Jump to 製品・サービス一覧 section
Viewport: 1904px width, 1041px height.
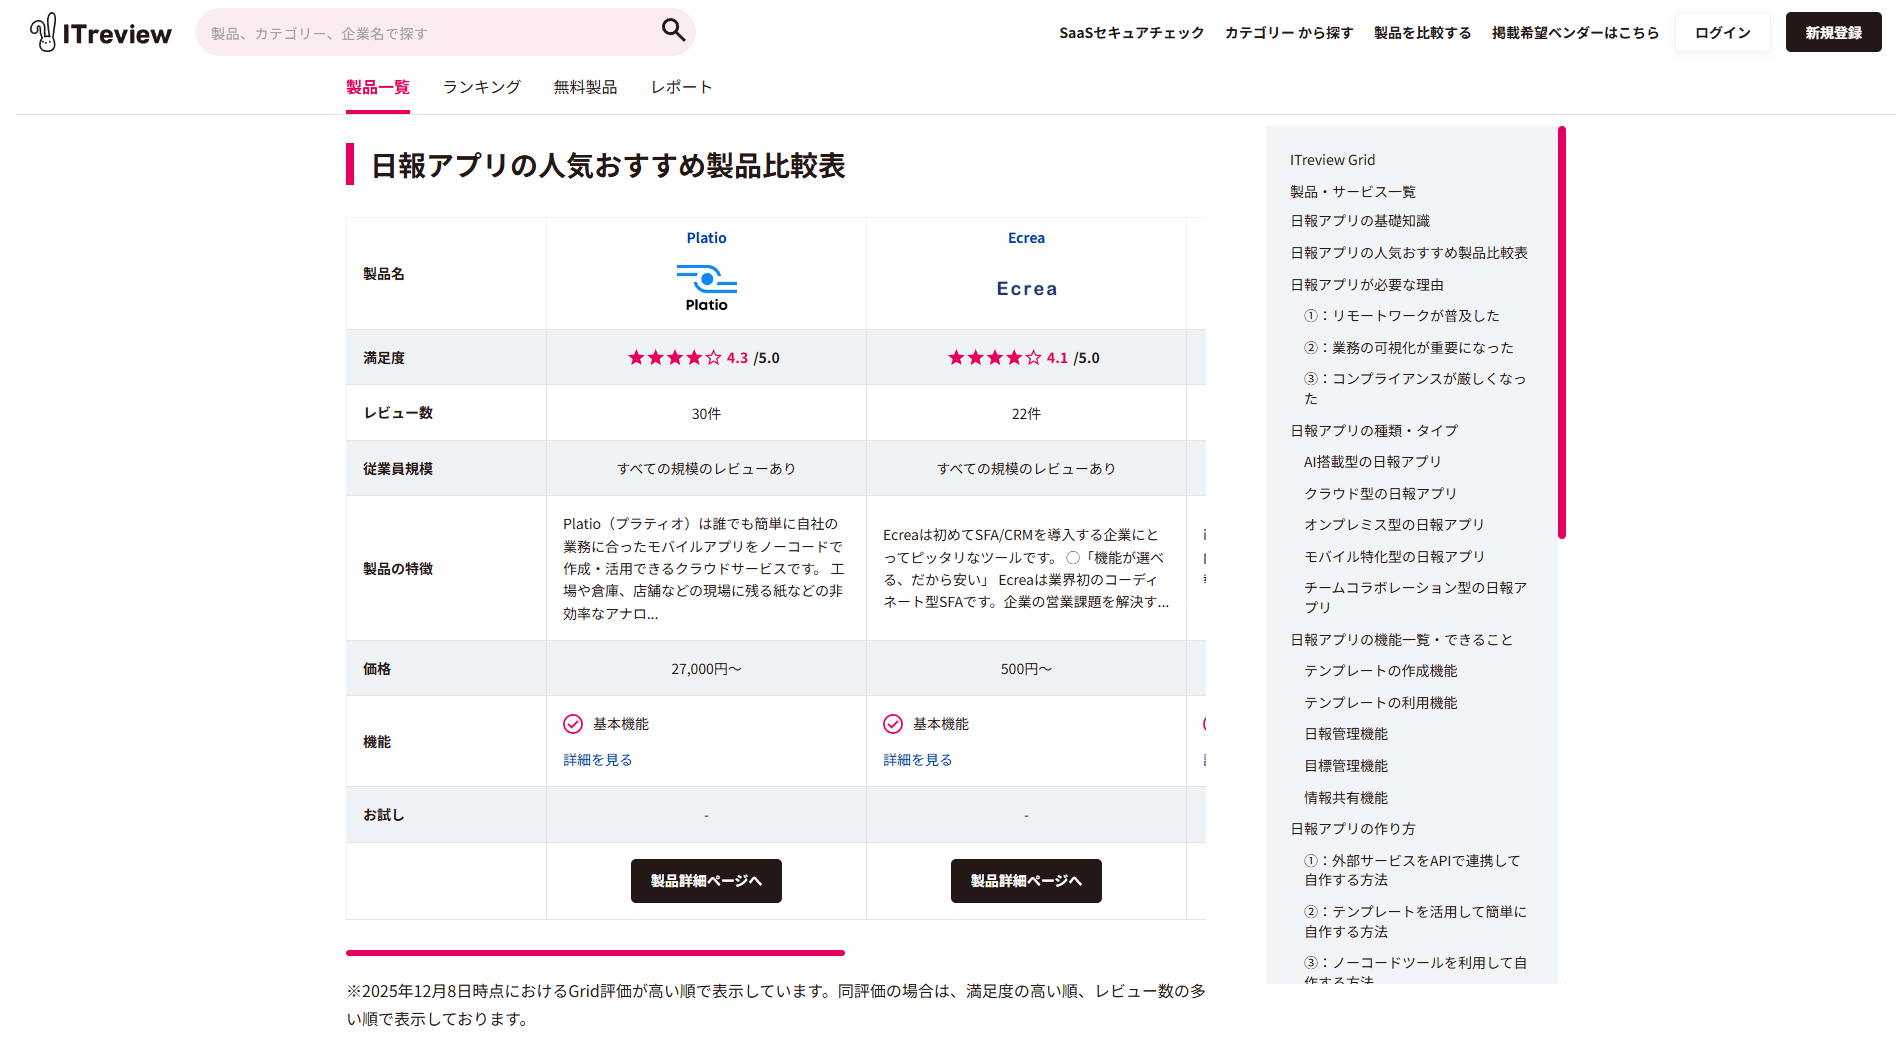click(x=1353, y=192)
